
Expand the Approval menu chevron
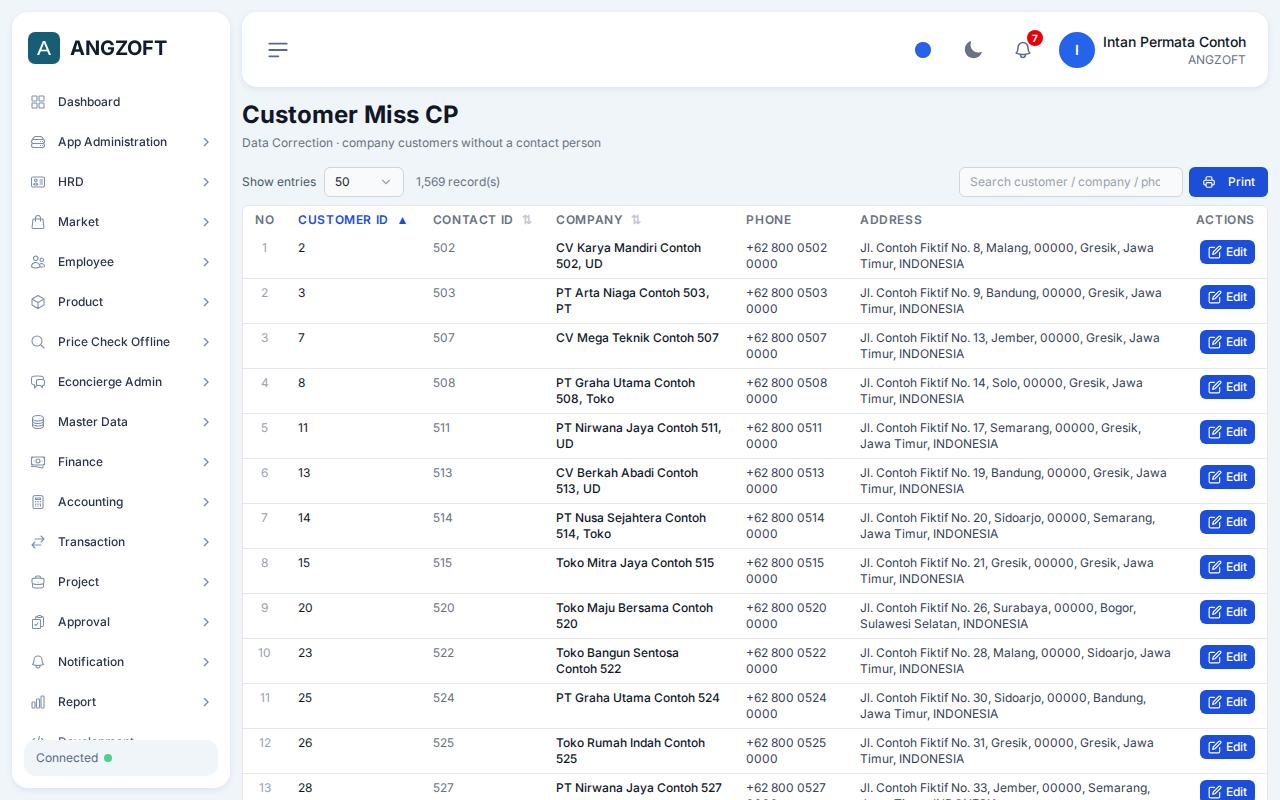[206, 622]
